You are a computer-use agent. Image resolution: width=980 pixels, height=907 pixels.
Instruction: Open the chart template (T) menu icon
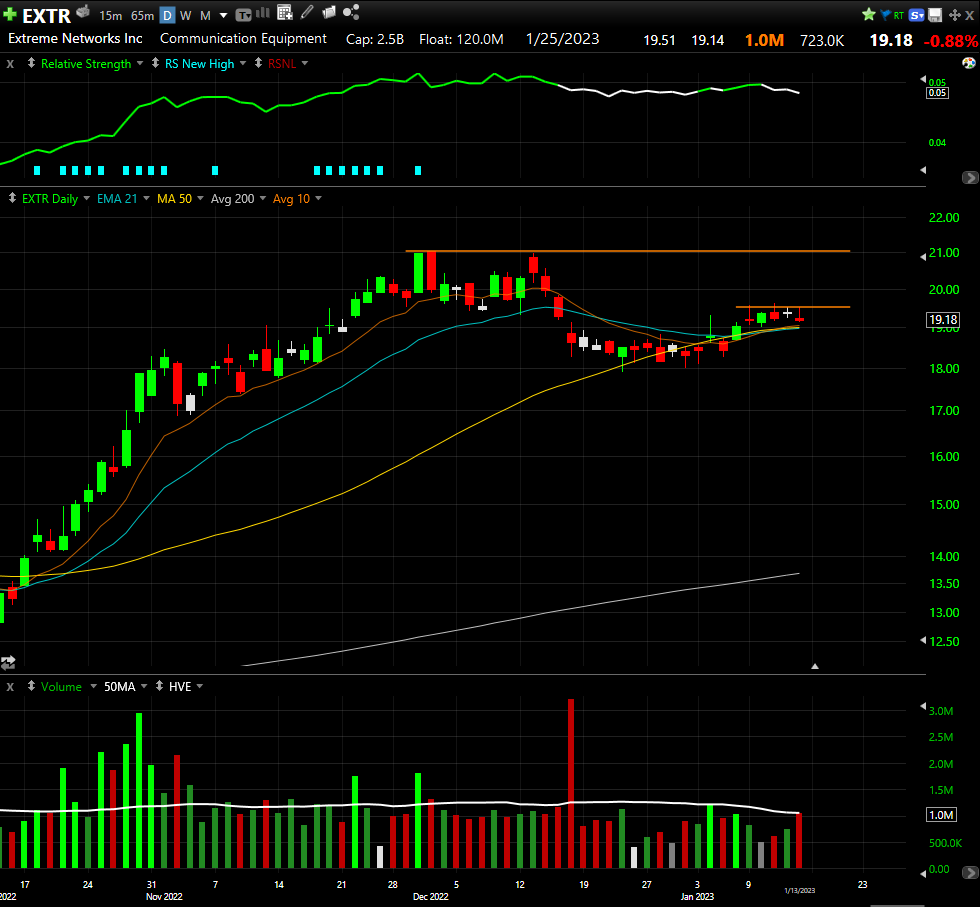point(243,15)
